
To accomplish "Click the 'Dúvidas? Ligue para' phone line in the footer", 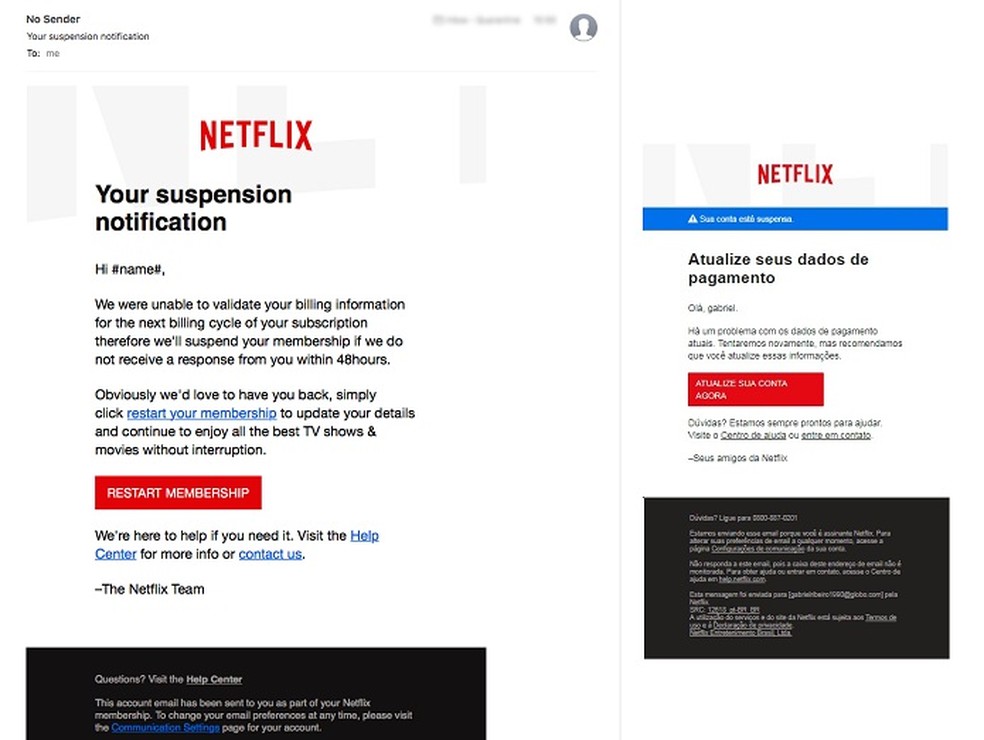I will coord(743,518).
